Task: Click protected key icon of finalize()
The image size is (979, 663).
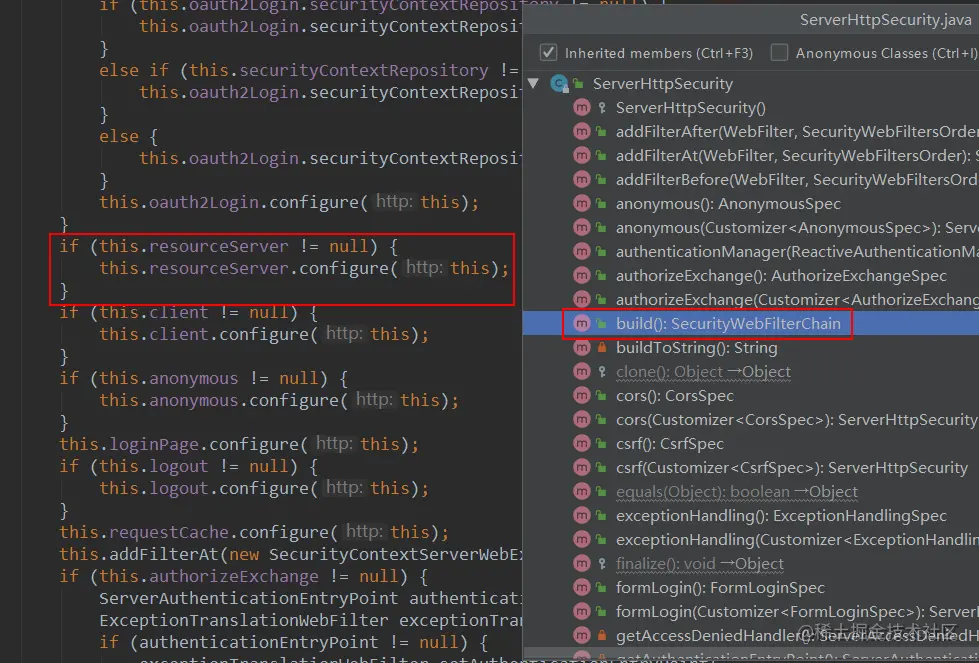Action: (x=601, y=564)
